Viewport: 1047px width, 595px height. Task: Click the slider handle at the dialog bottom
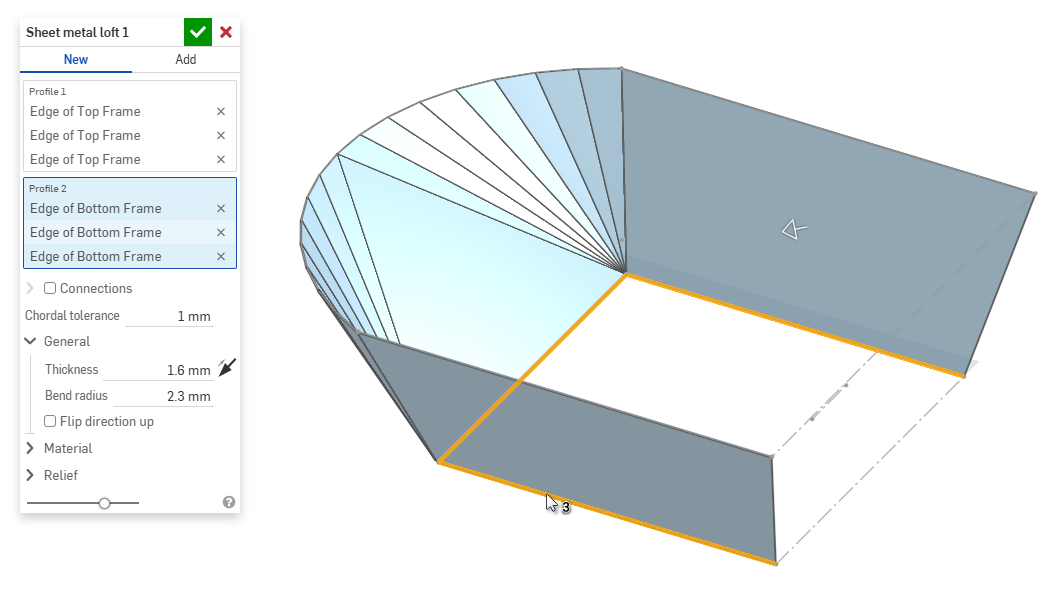[104, 503]
